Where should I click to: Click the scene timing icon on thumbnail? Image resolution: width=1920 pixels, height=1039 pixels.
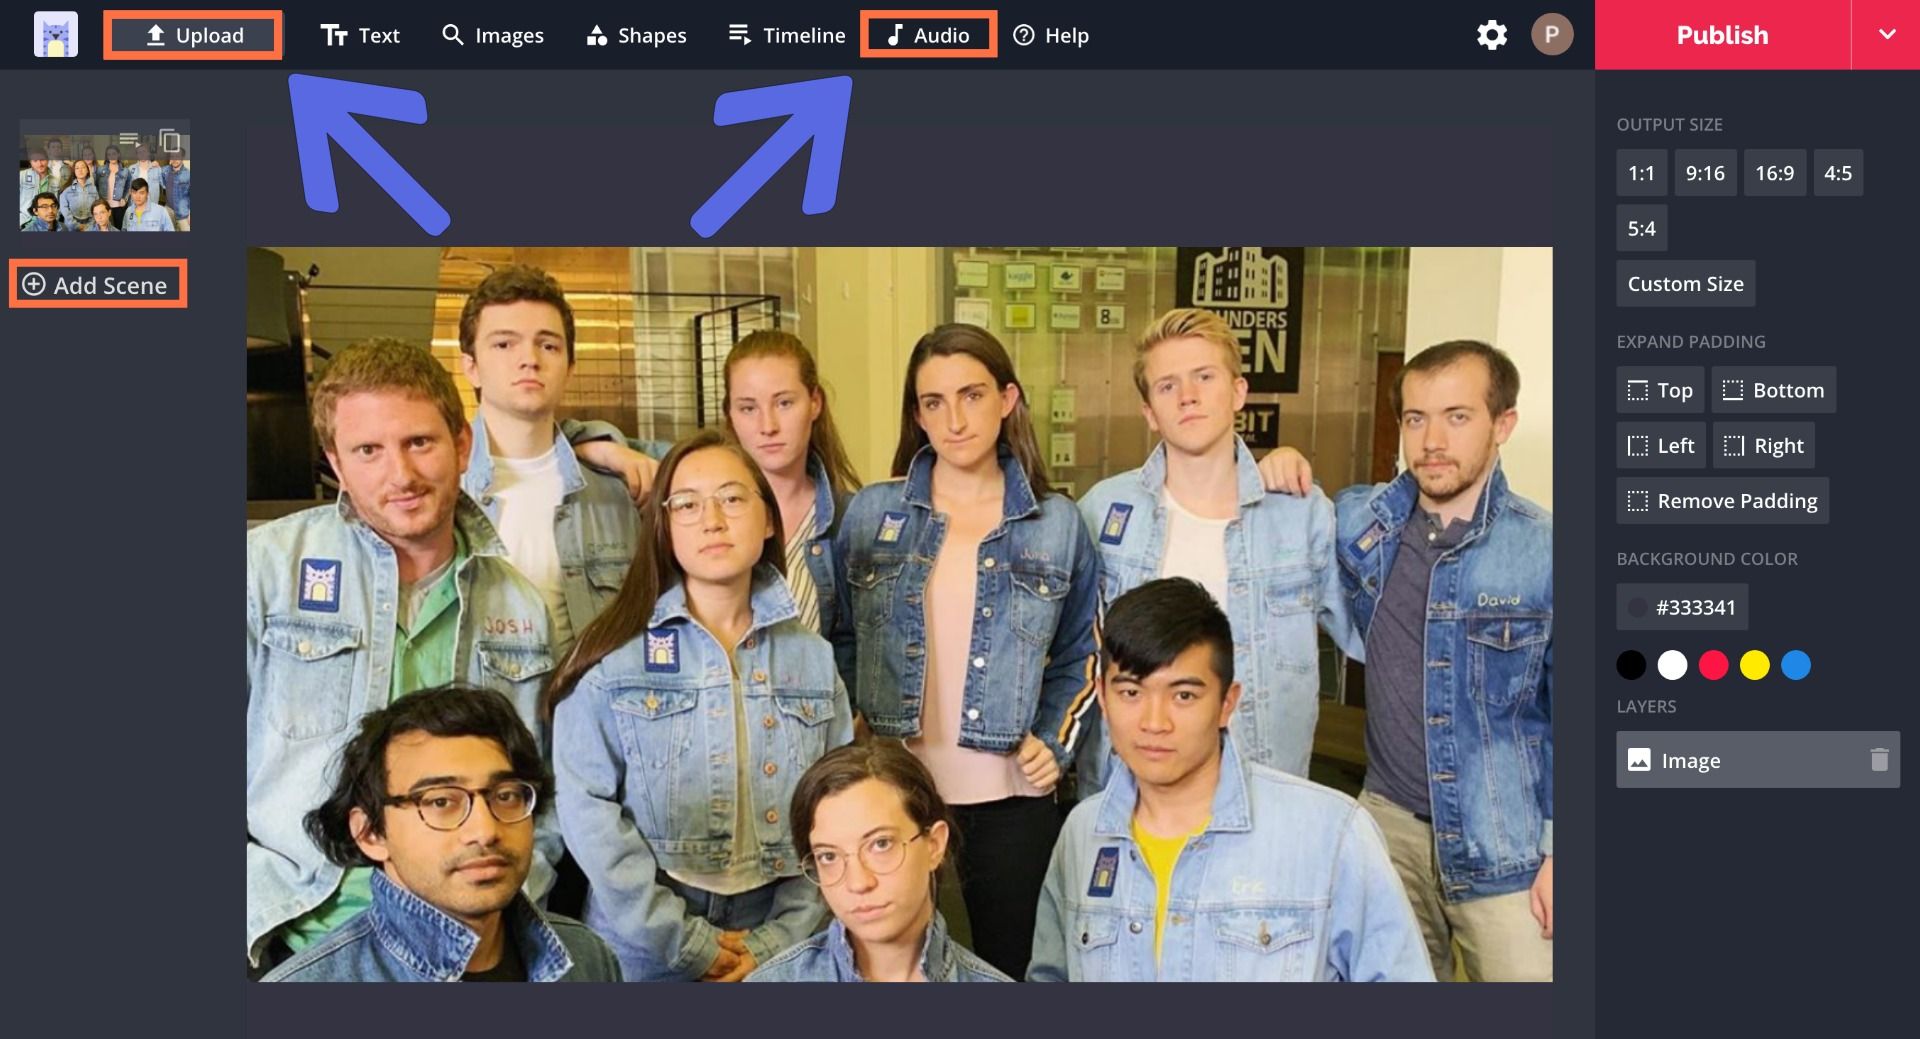point(129,140)
